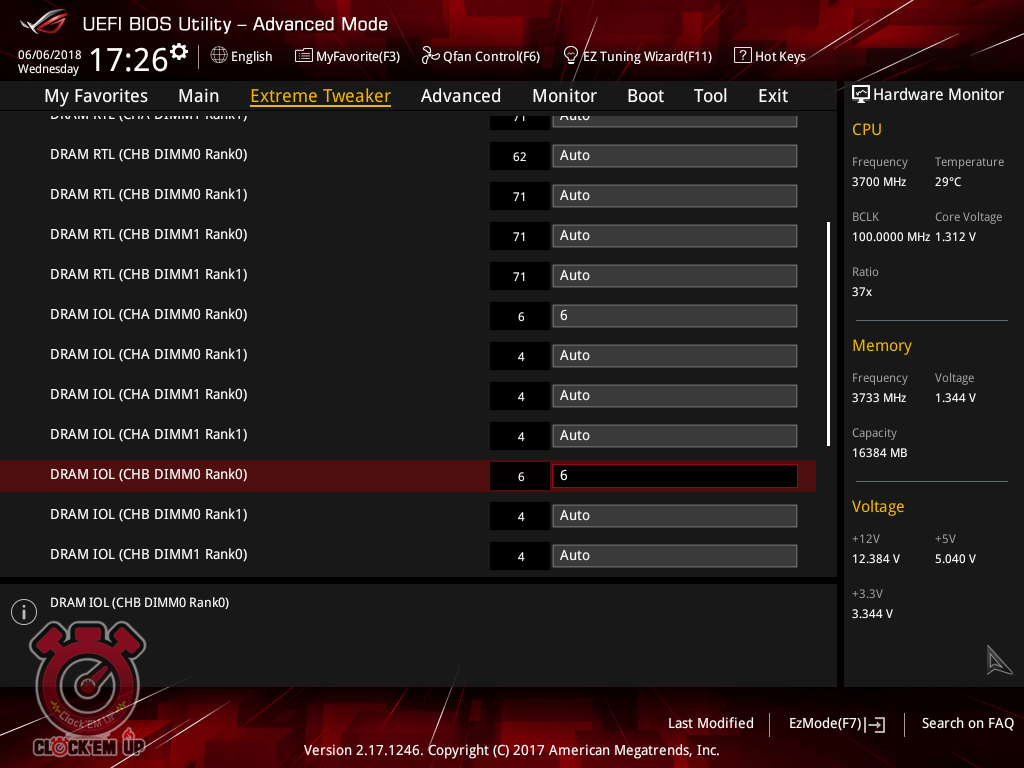Image resolution: width=1024 pixels, height=768 pixels.
Task: Select DRAM IOL CHB DIMM1 Rank0 Auto field
Action: point(674,556)
